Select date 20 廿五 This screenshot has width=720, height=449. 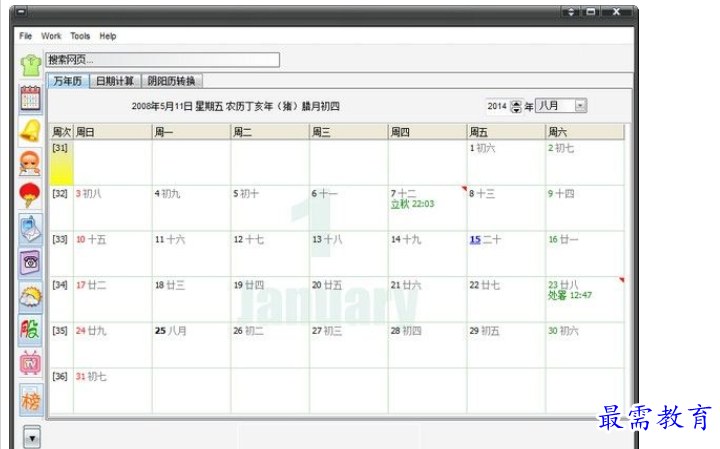[x=349, y=299]
